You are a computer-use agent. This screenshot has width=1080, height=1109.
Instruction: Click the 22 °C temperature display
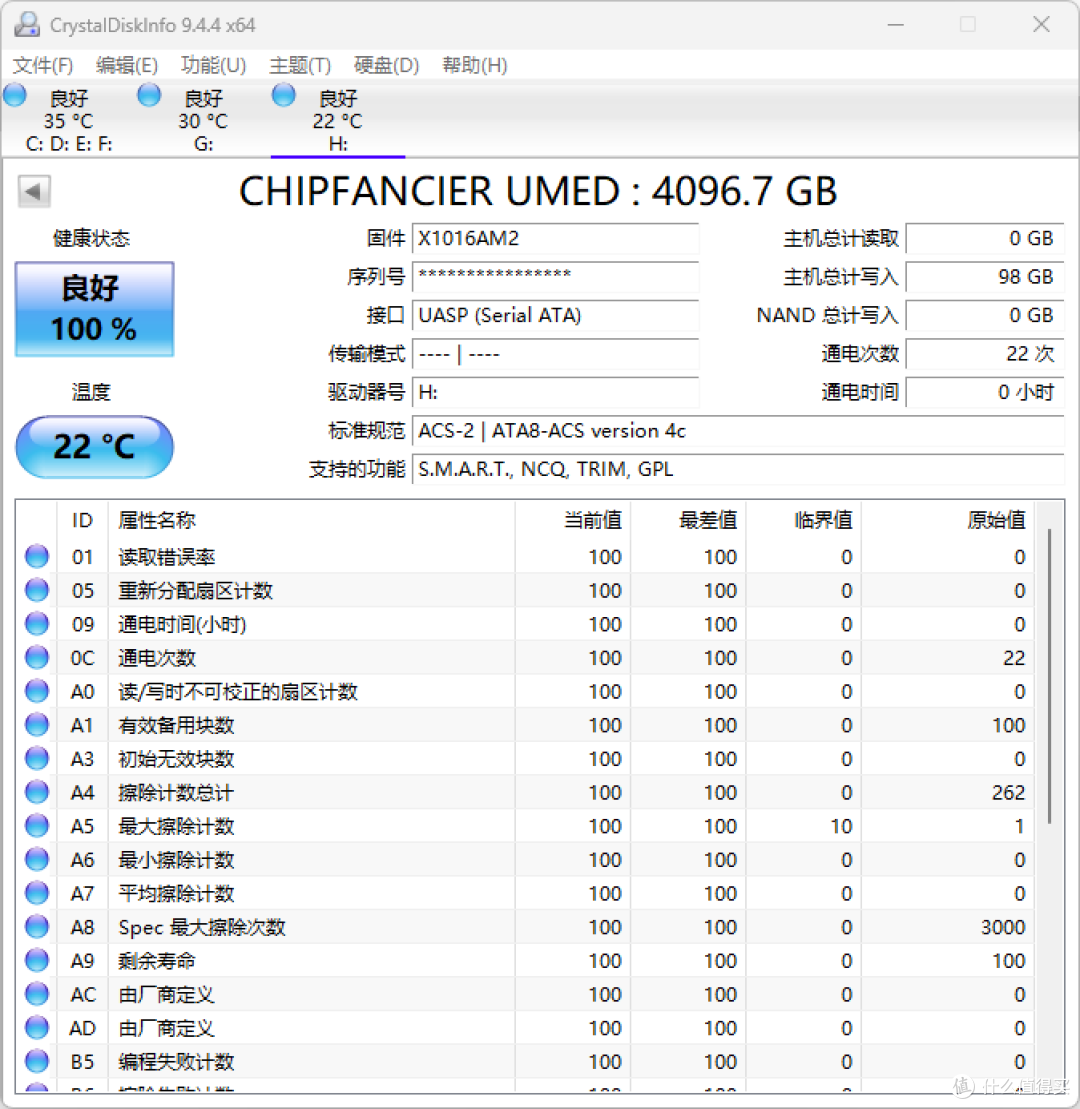pos(93,447)
